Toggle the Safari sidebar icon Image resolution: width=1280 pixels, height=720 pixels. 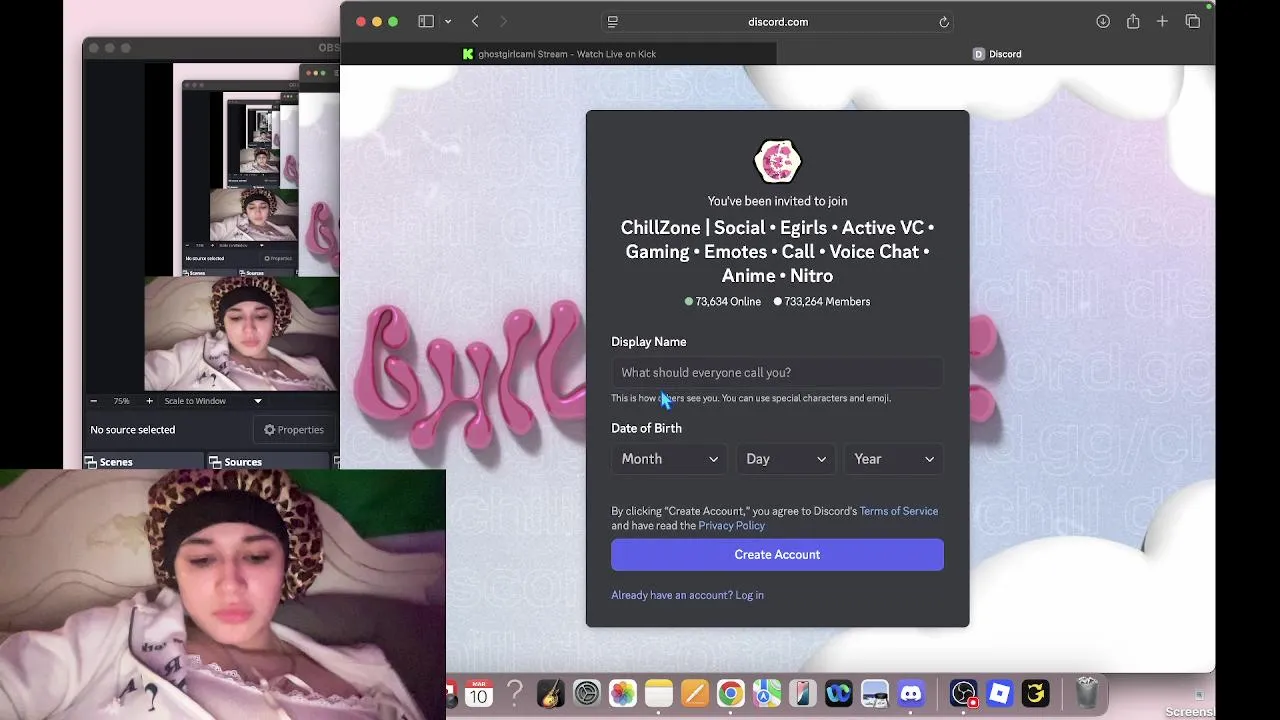[x=426, y=21]
